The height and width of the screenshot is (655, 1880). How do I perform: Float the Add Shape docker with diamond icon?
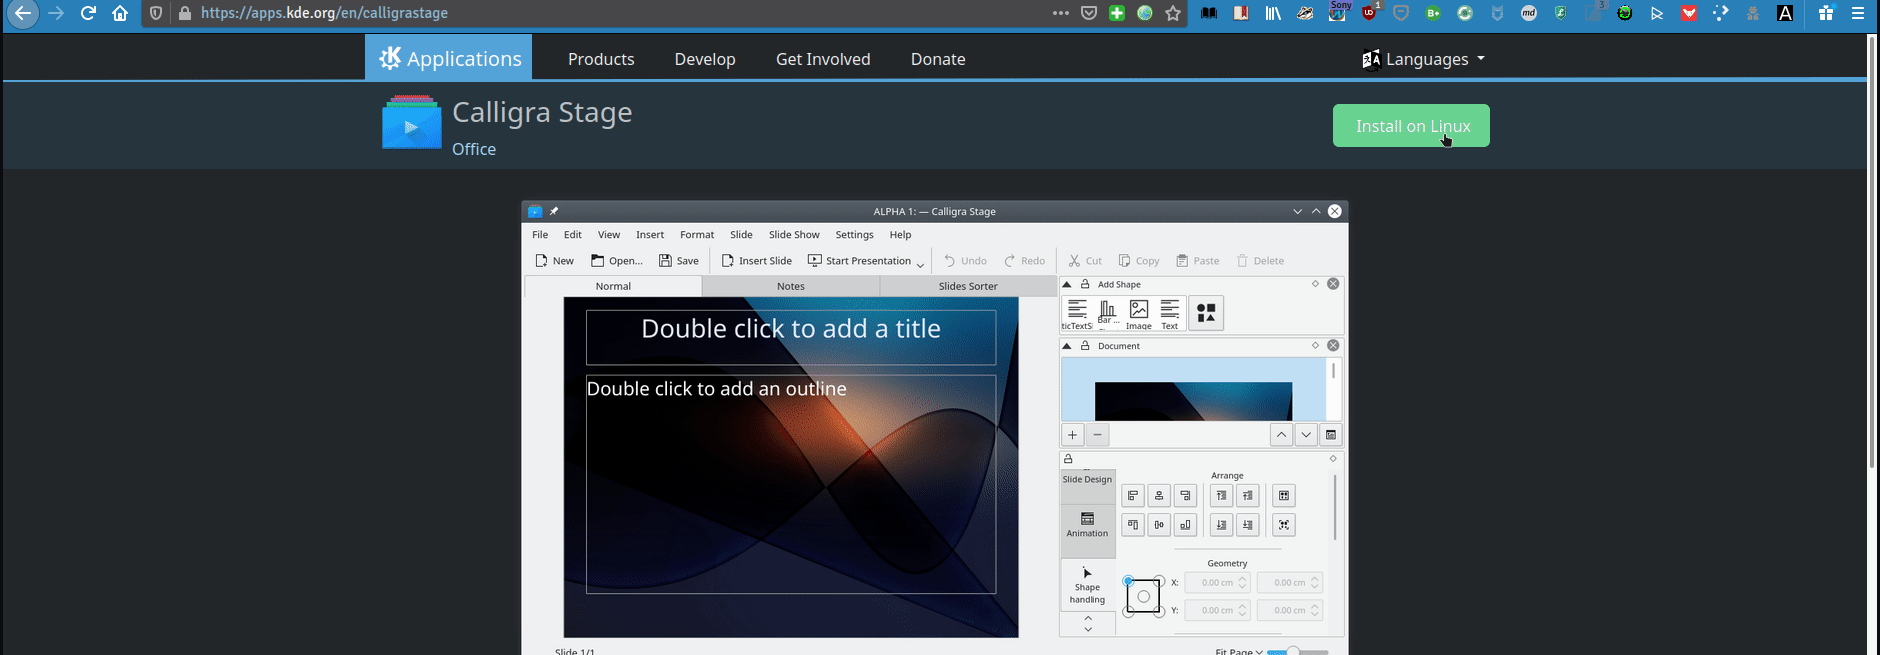[1316, 284]
